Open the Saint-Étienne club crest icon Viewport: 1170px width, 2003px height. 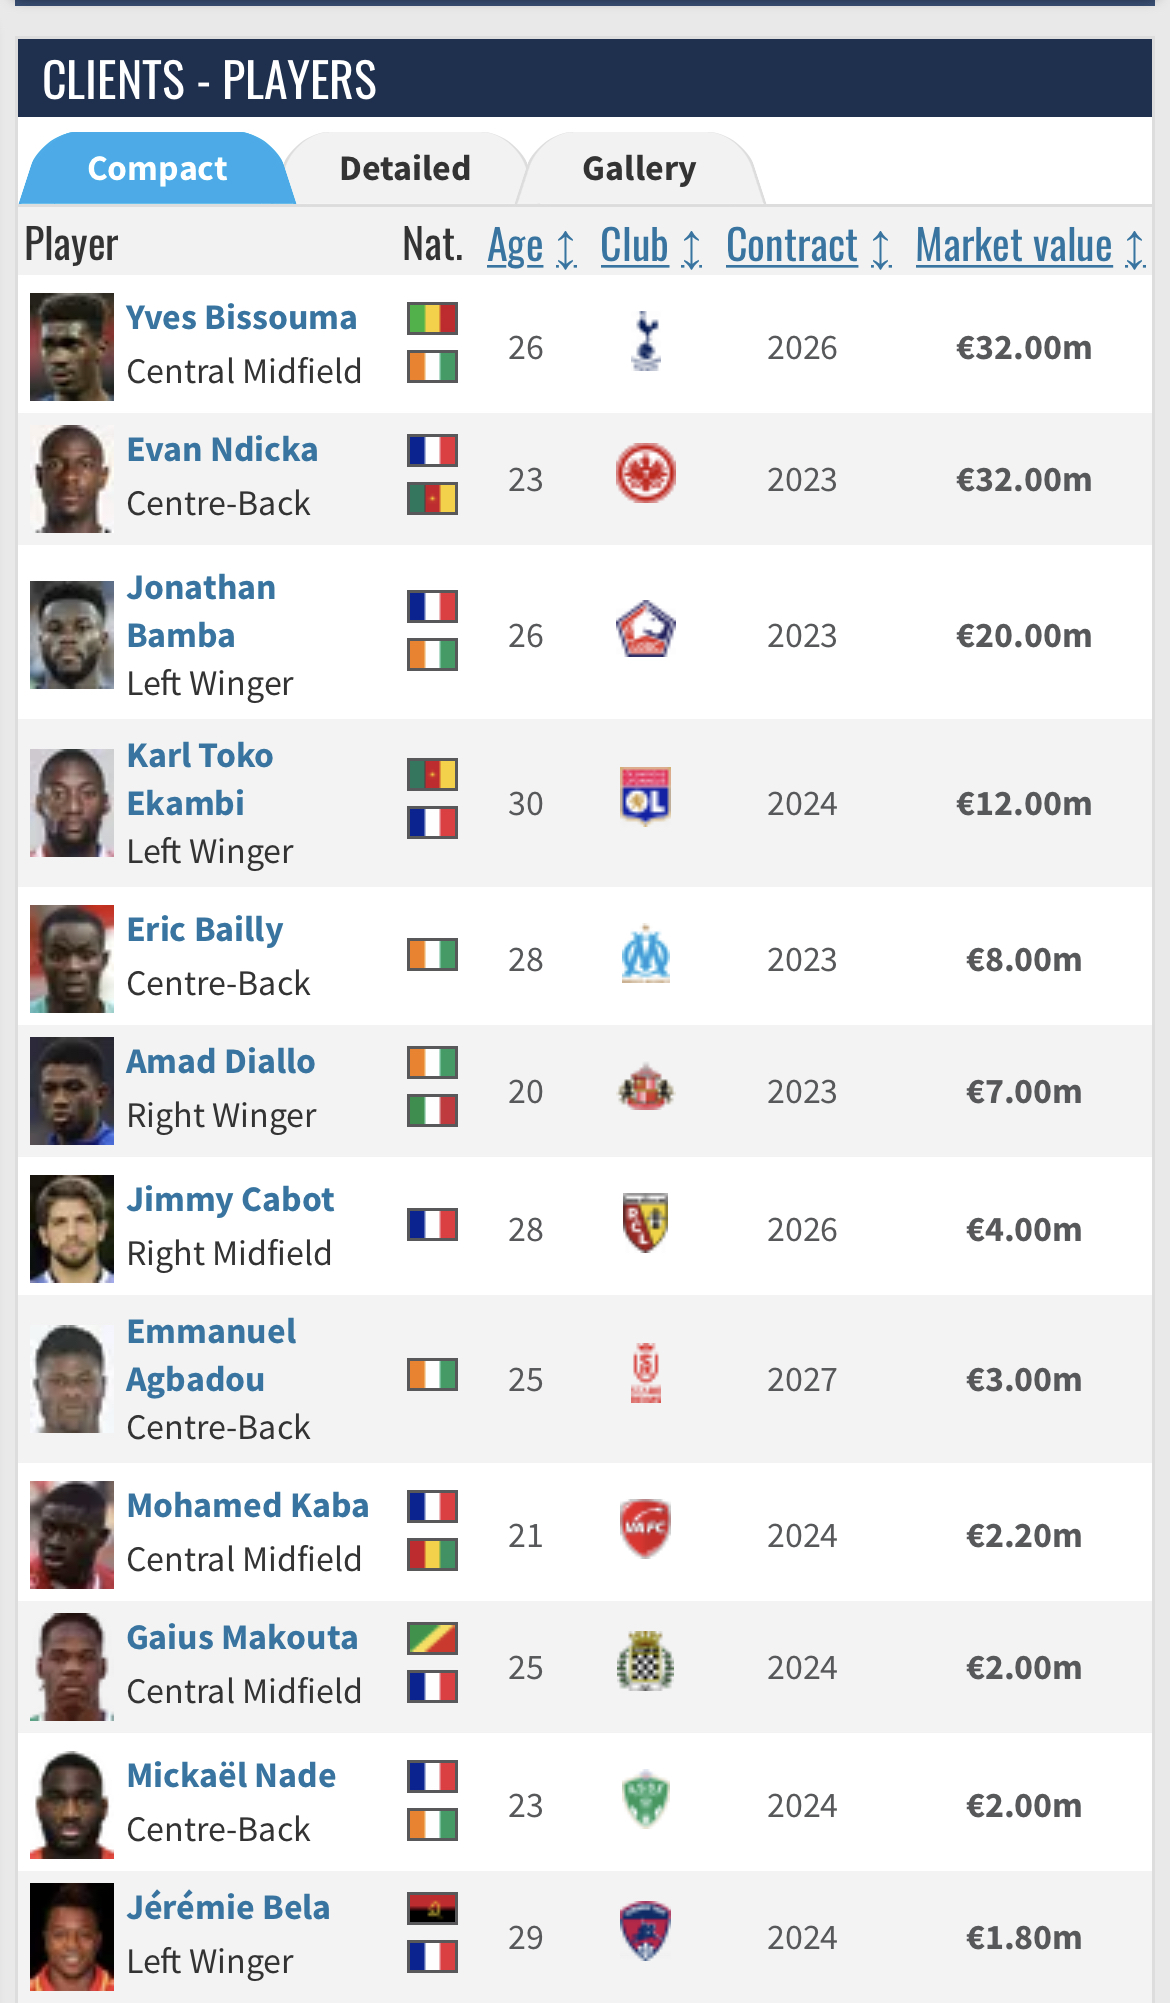[x=646, y=1800]
